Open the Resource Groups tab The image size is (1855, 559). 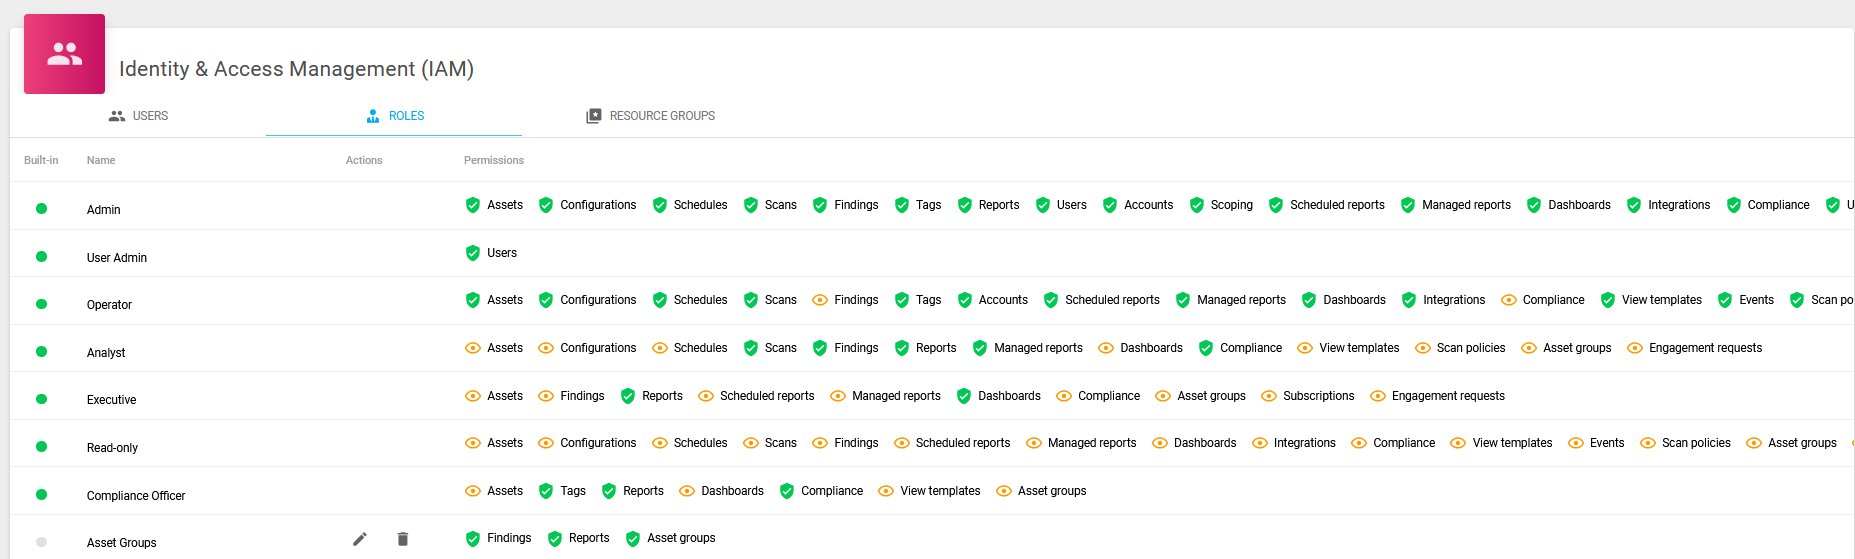(x=650, y=116)
